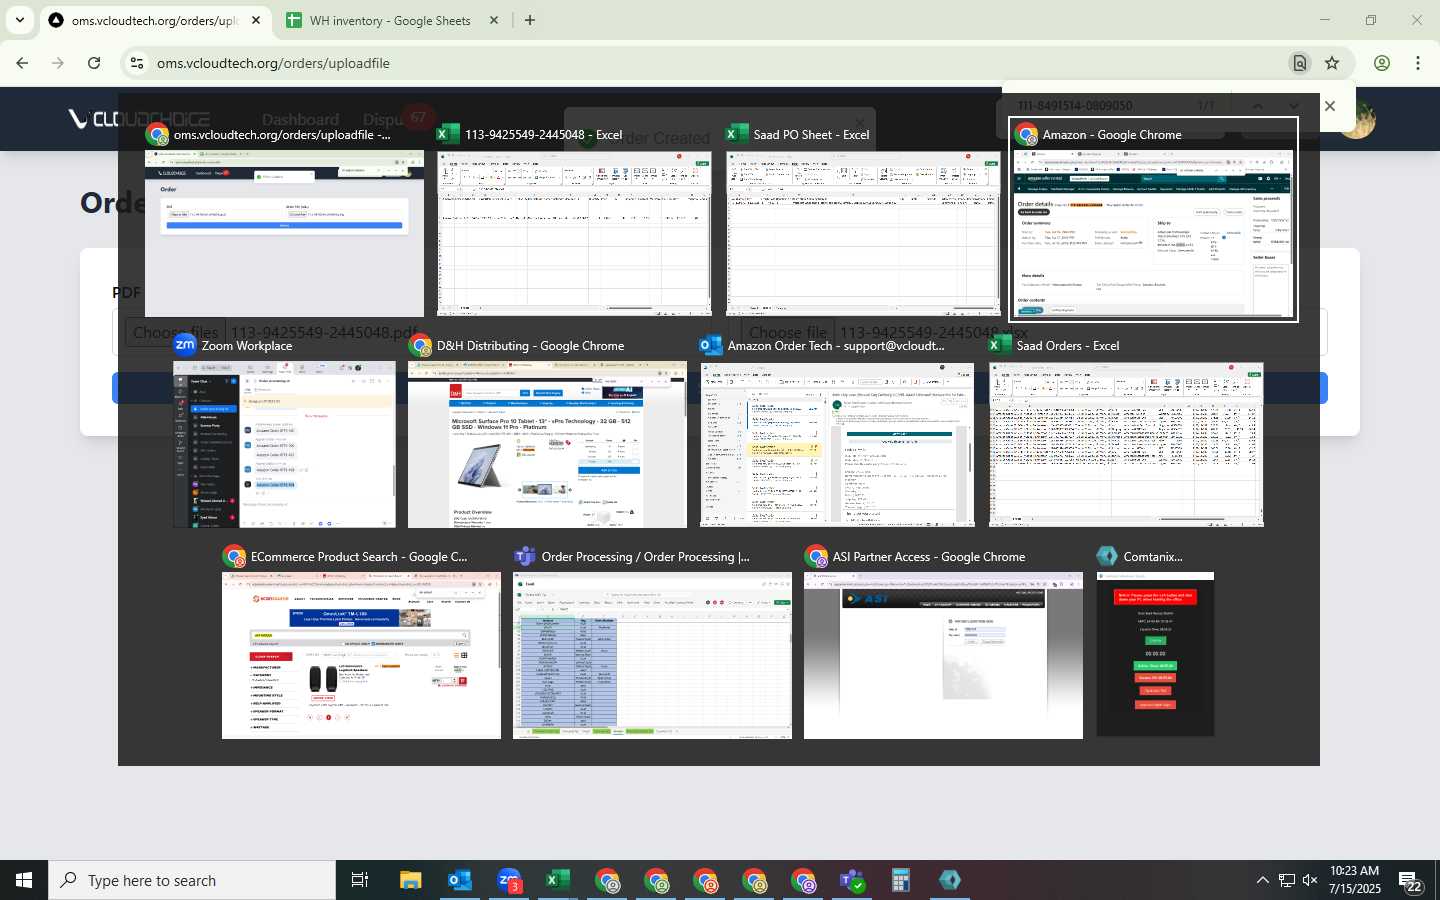Select the oms.vcloudtech.org browser tab
The width and height of the screenshot is (1440, 900).
(155, 20)
